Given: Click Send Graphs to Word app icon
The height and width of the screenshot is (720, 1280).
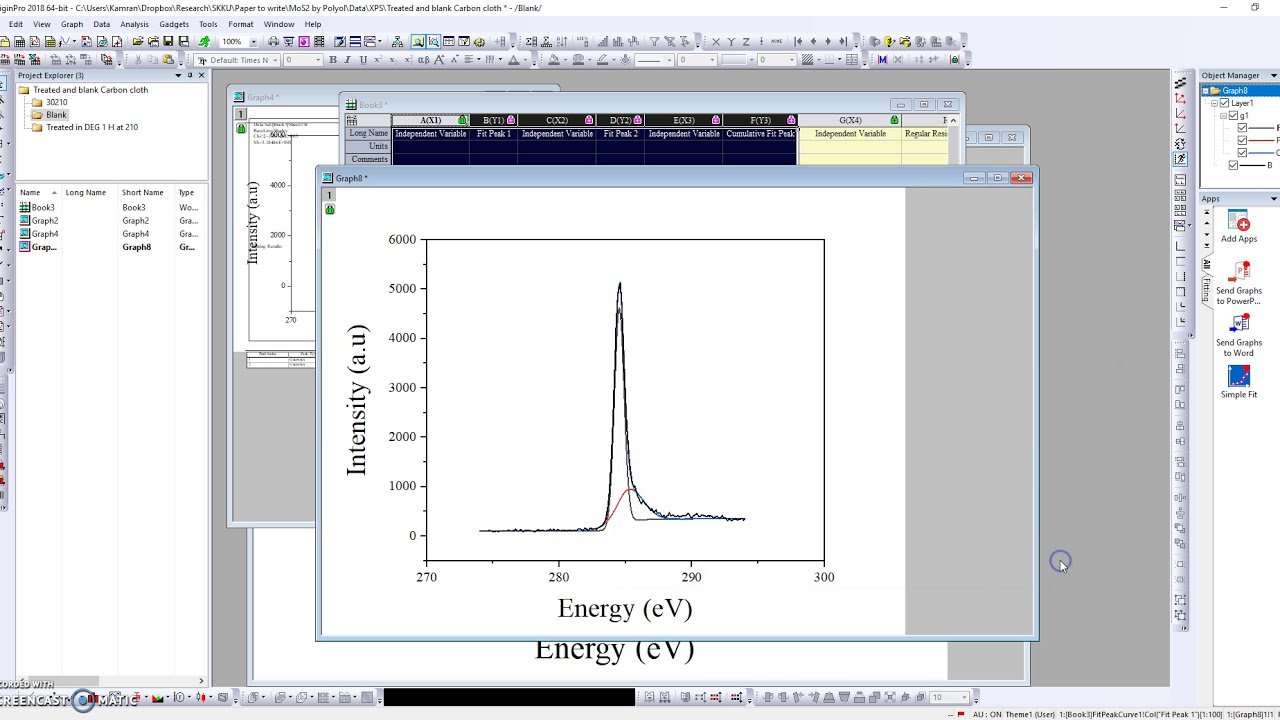Looking at the screenshot, I should [x=1239, y=324].
